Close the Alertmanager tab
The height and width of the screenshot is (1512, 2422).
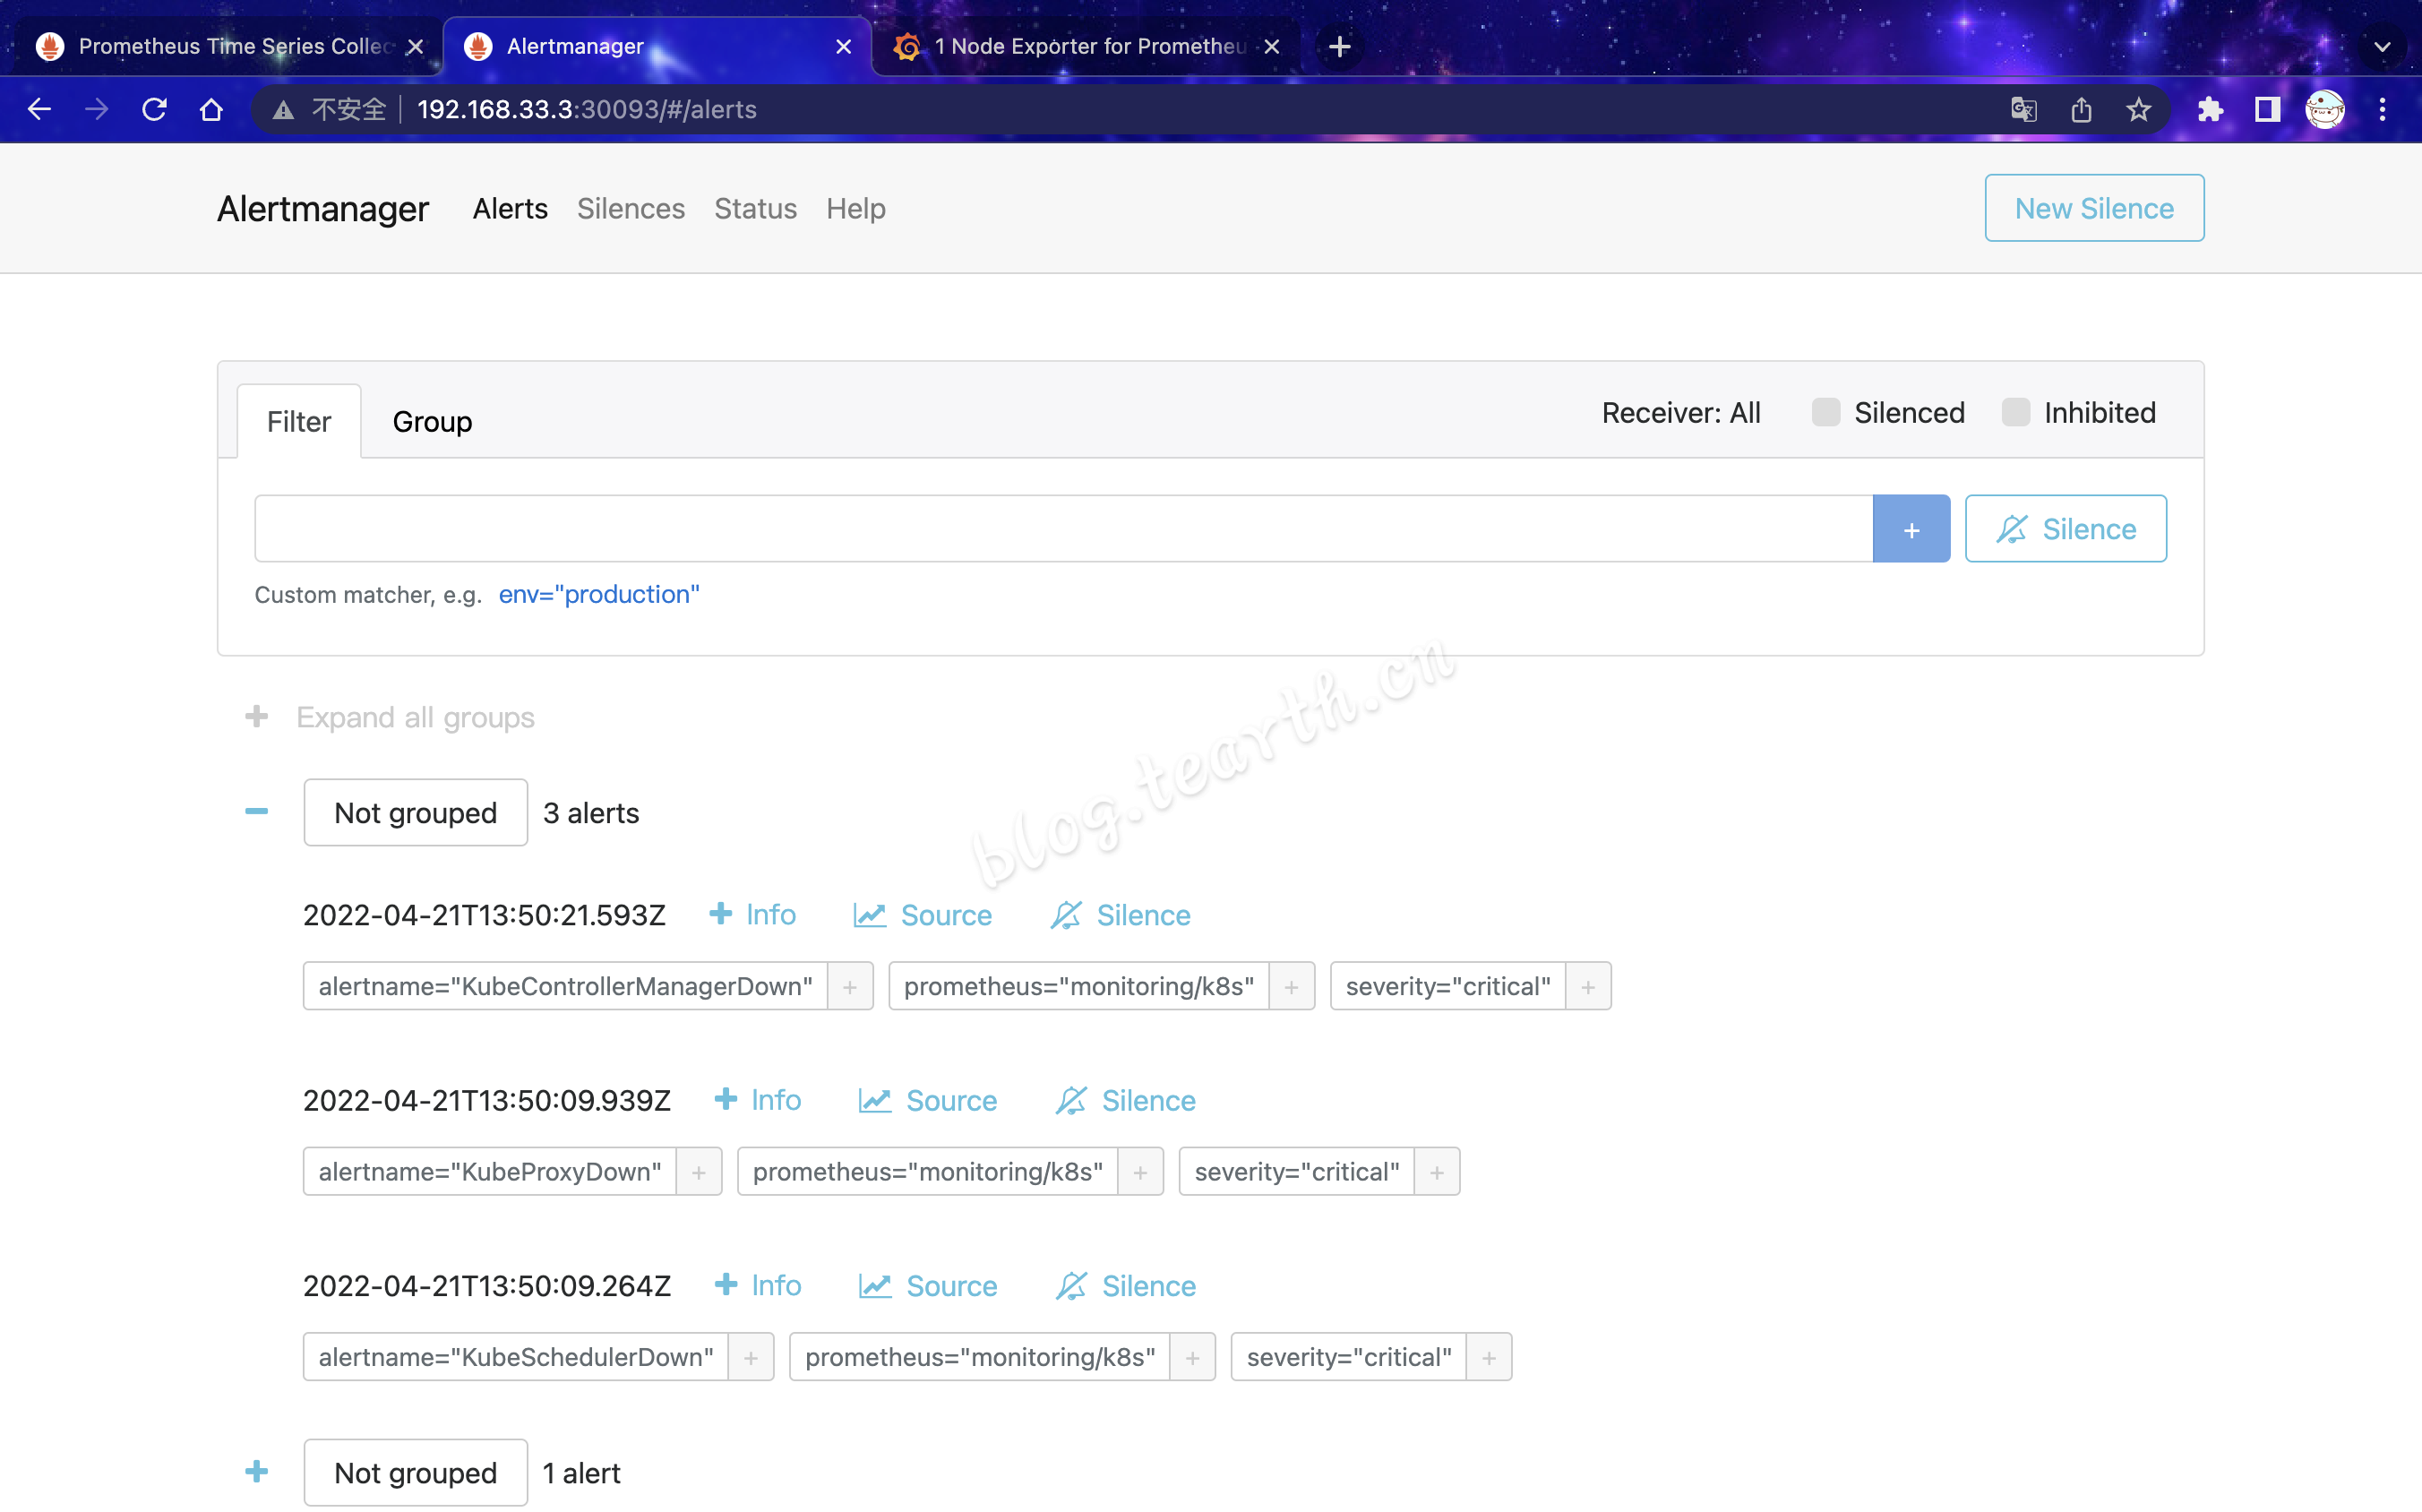[x=843, y=46]
